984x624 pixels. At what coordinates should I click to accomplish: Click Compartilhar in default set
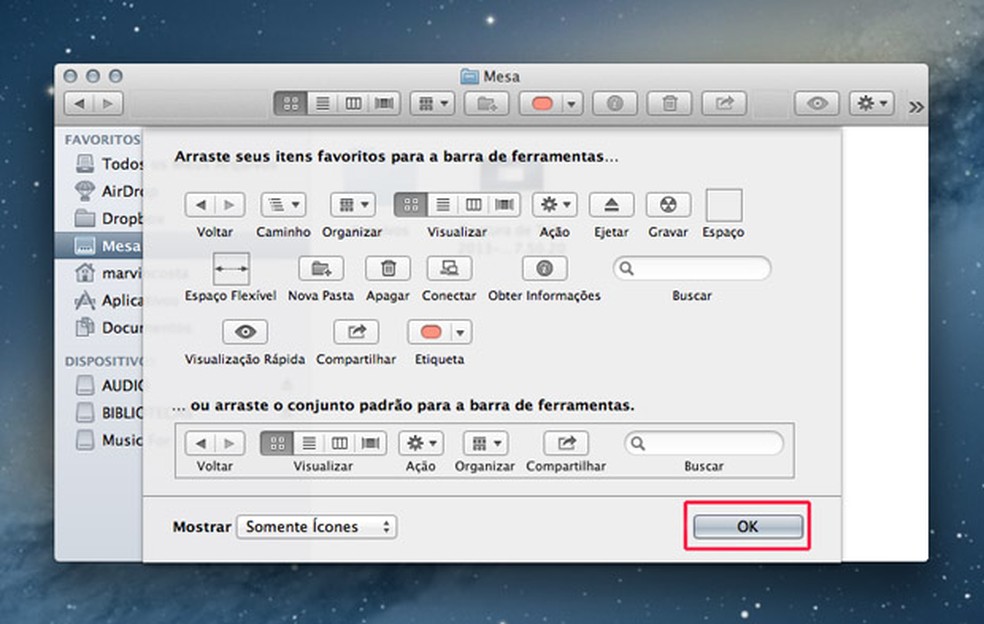coord(566,443)
